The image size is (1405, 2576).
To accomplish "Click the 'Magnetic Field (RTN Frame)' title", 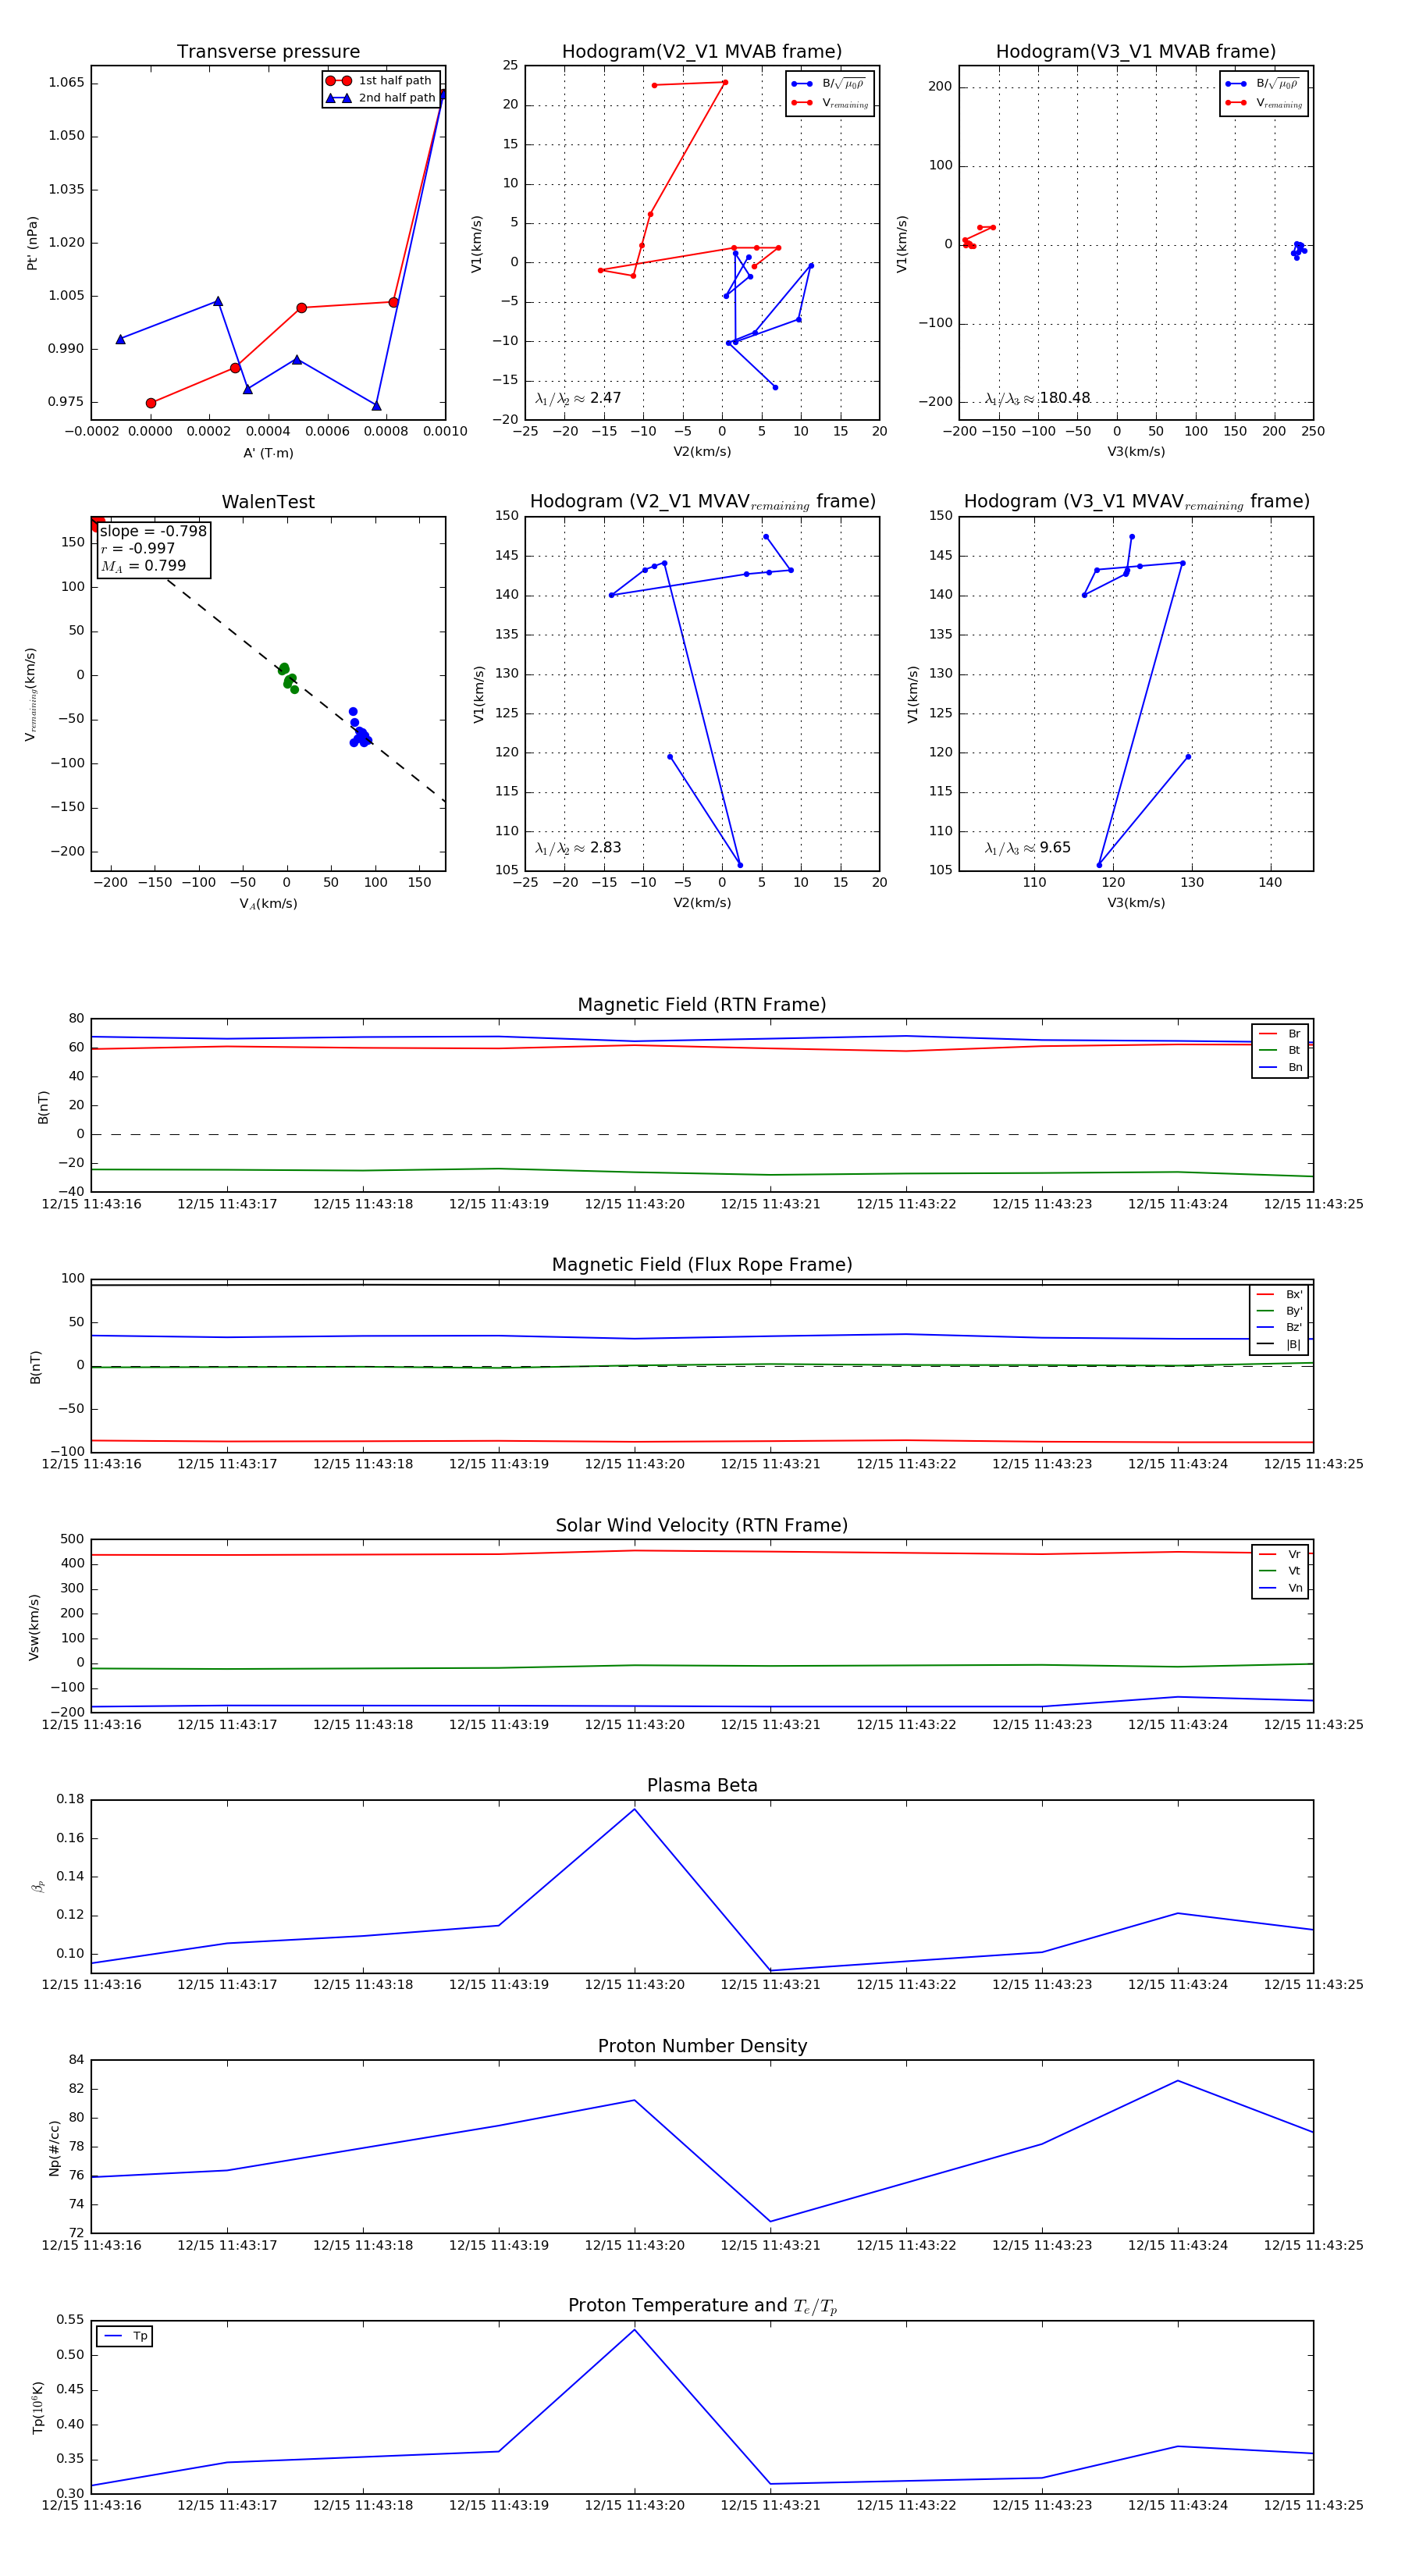I will [x=702, y=1005].
